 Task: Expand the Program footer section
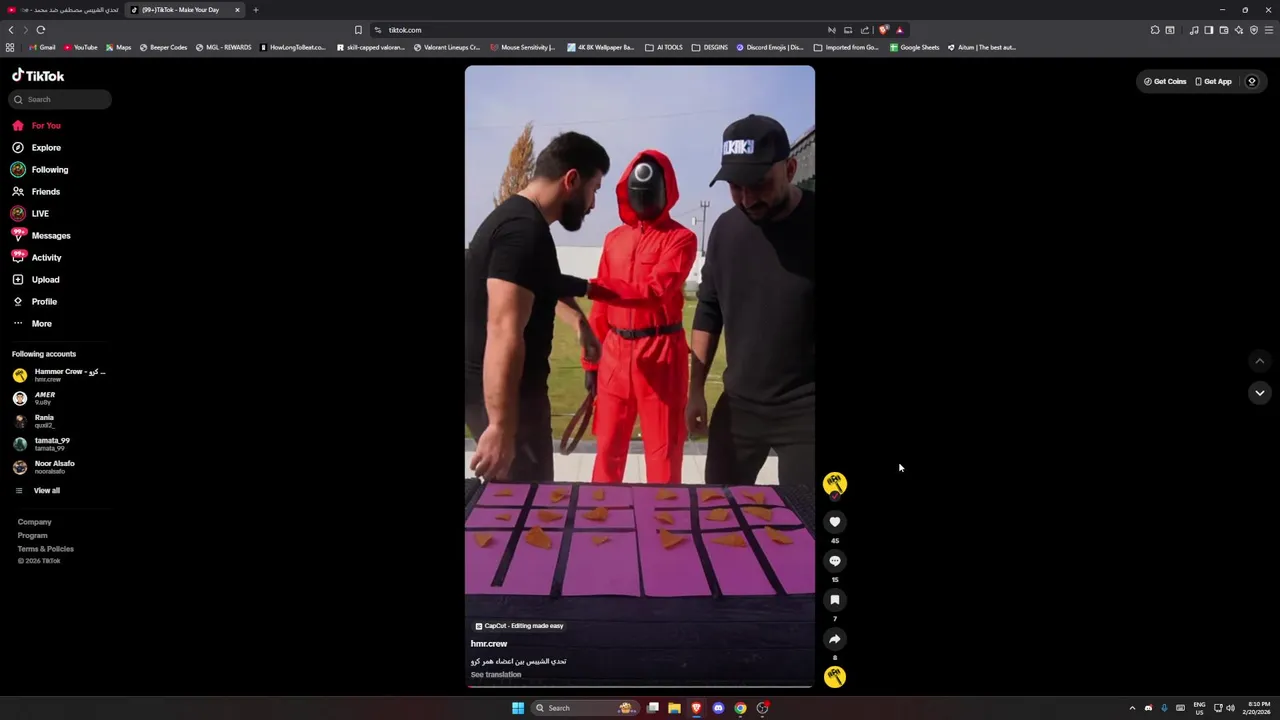[x=32, y=536]
